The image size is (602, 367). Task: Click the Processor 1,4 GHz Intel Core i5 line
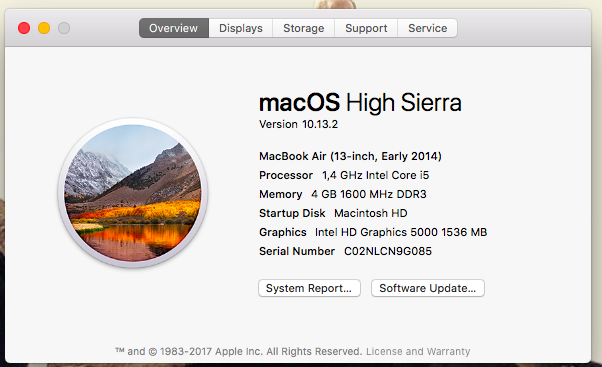tap(344, 175)
